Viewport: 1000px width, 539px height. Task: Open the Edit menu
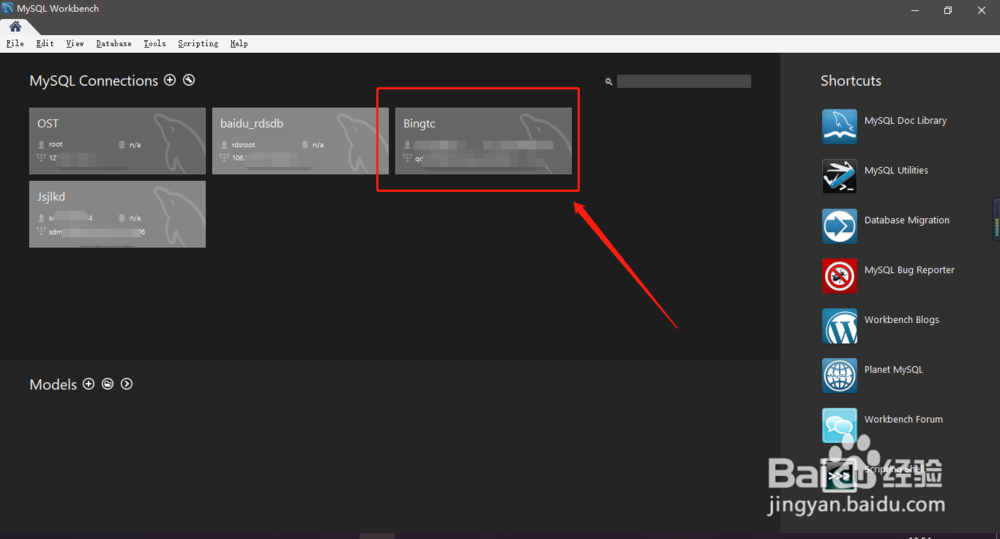(45, 43)
